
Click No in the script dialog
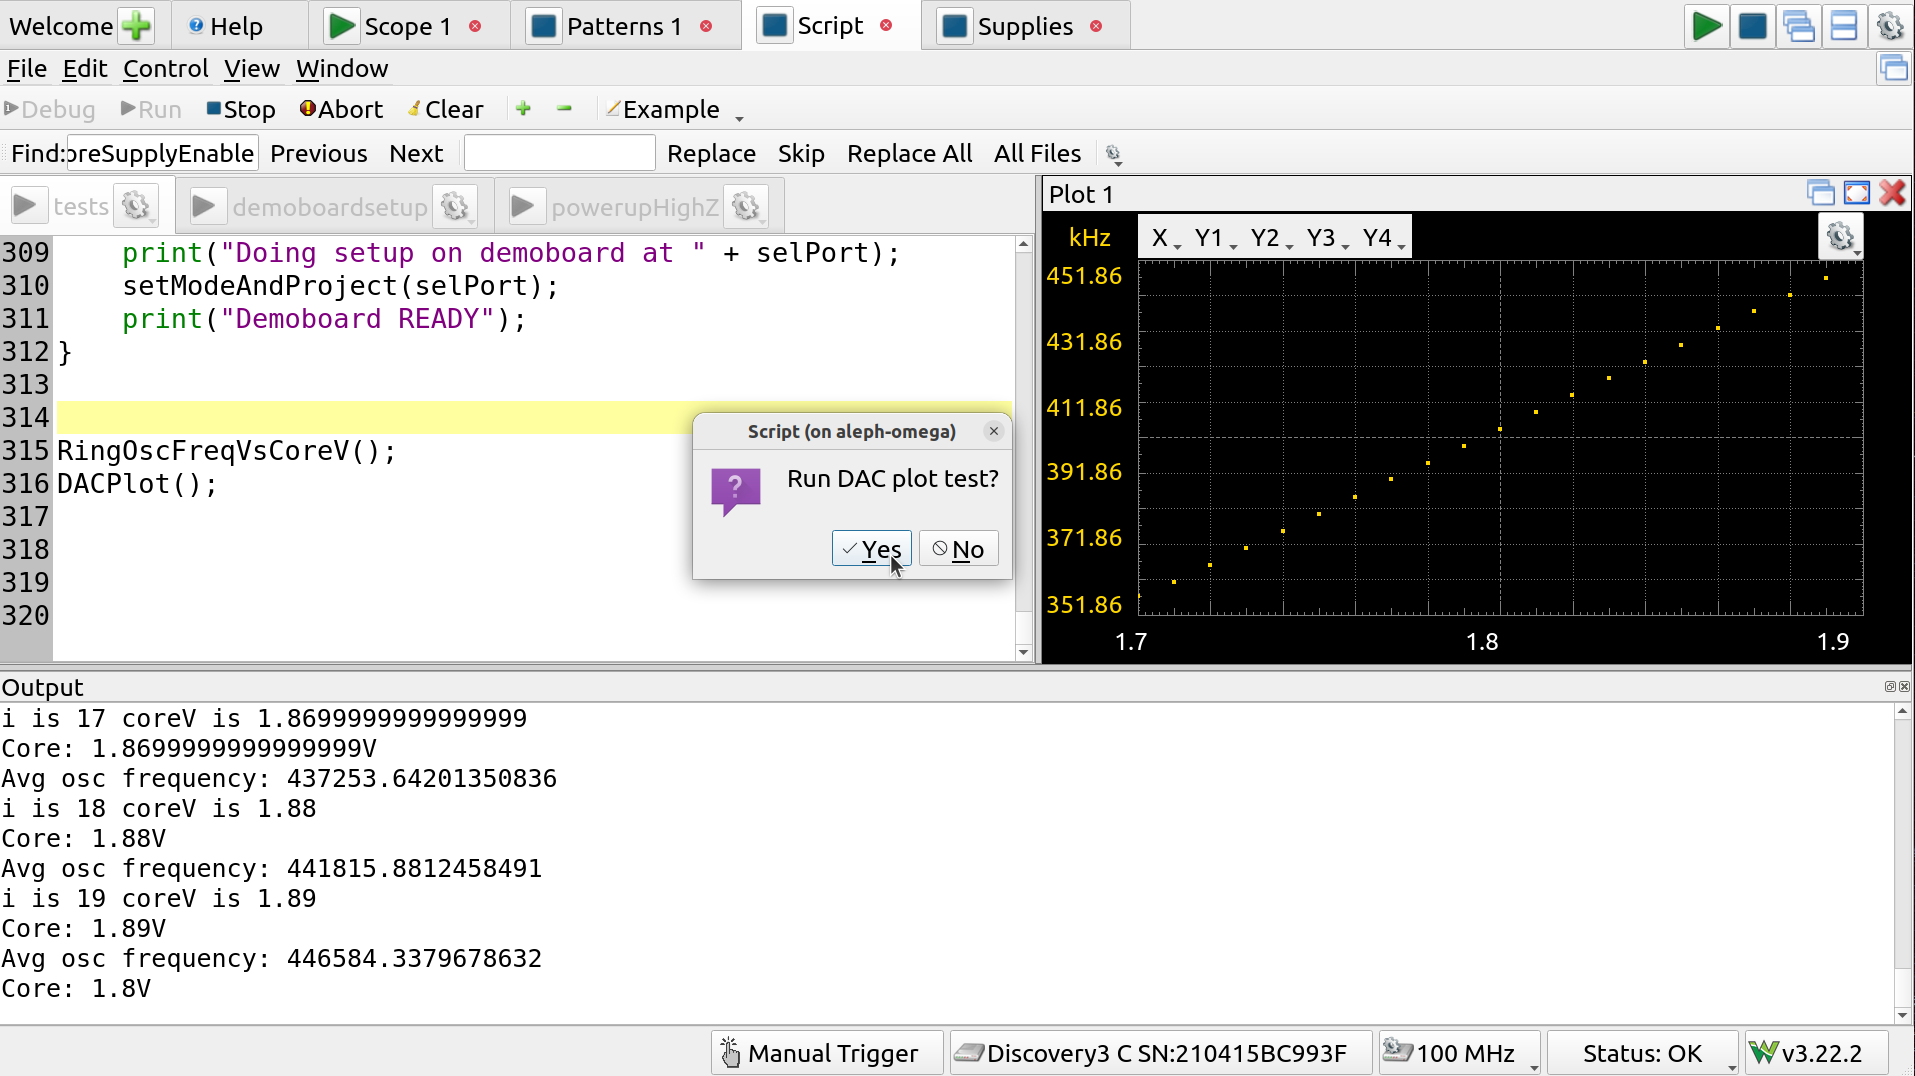(x=958, y=549)
